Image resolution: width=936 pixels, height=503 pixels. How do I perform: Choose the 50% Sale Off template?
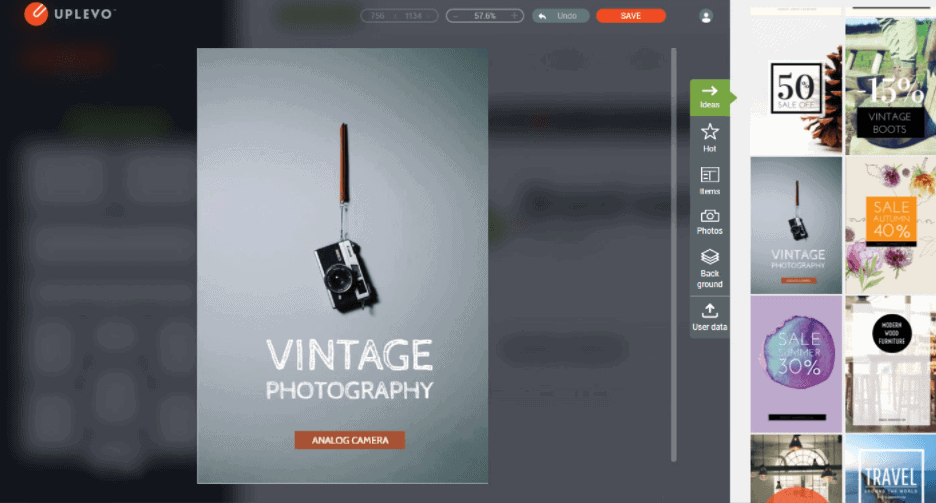796,87
